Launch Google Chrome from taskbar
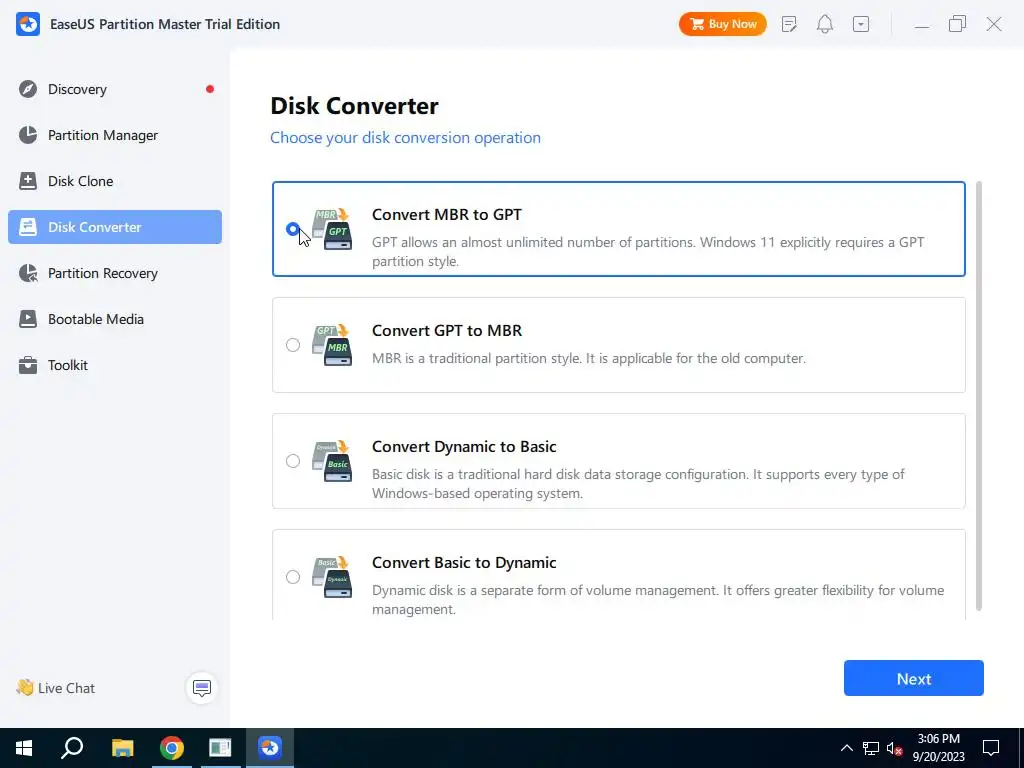The height and width of the screenshot is (768, 1024). [x=172, y=748]
